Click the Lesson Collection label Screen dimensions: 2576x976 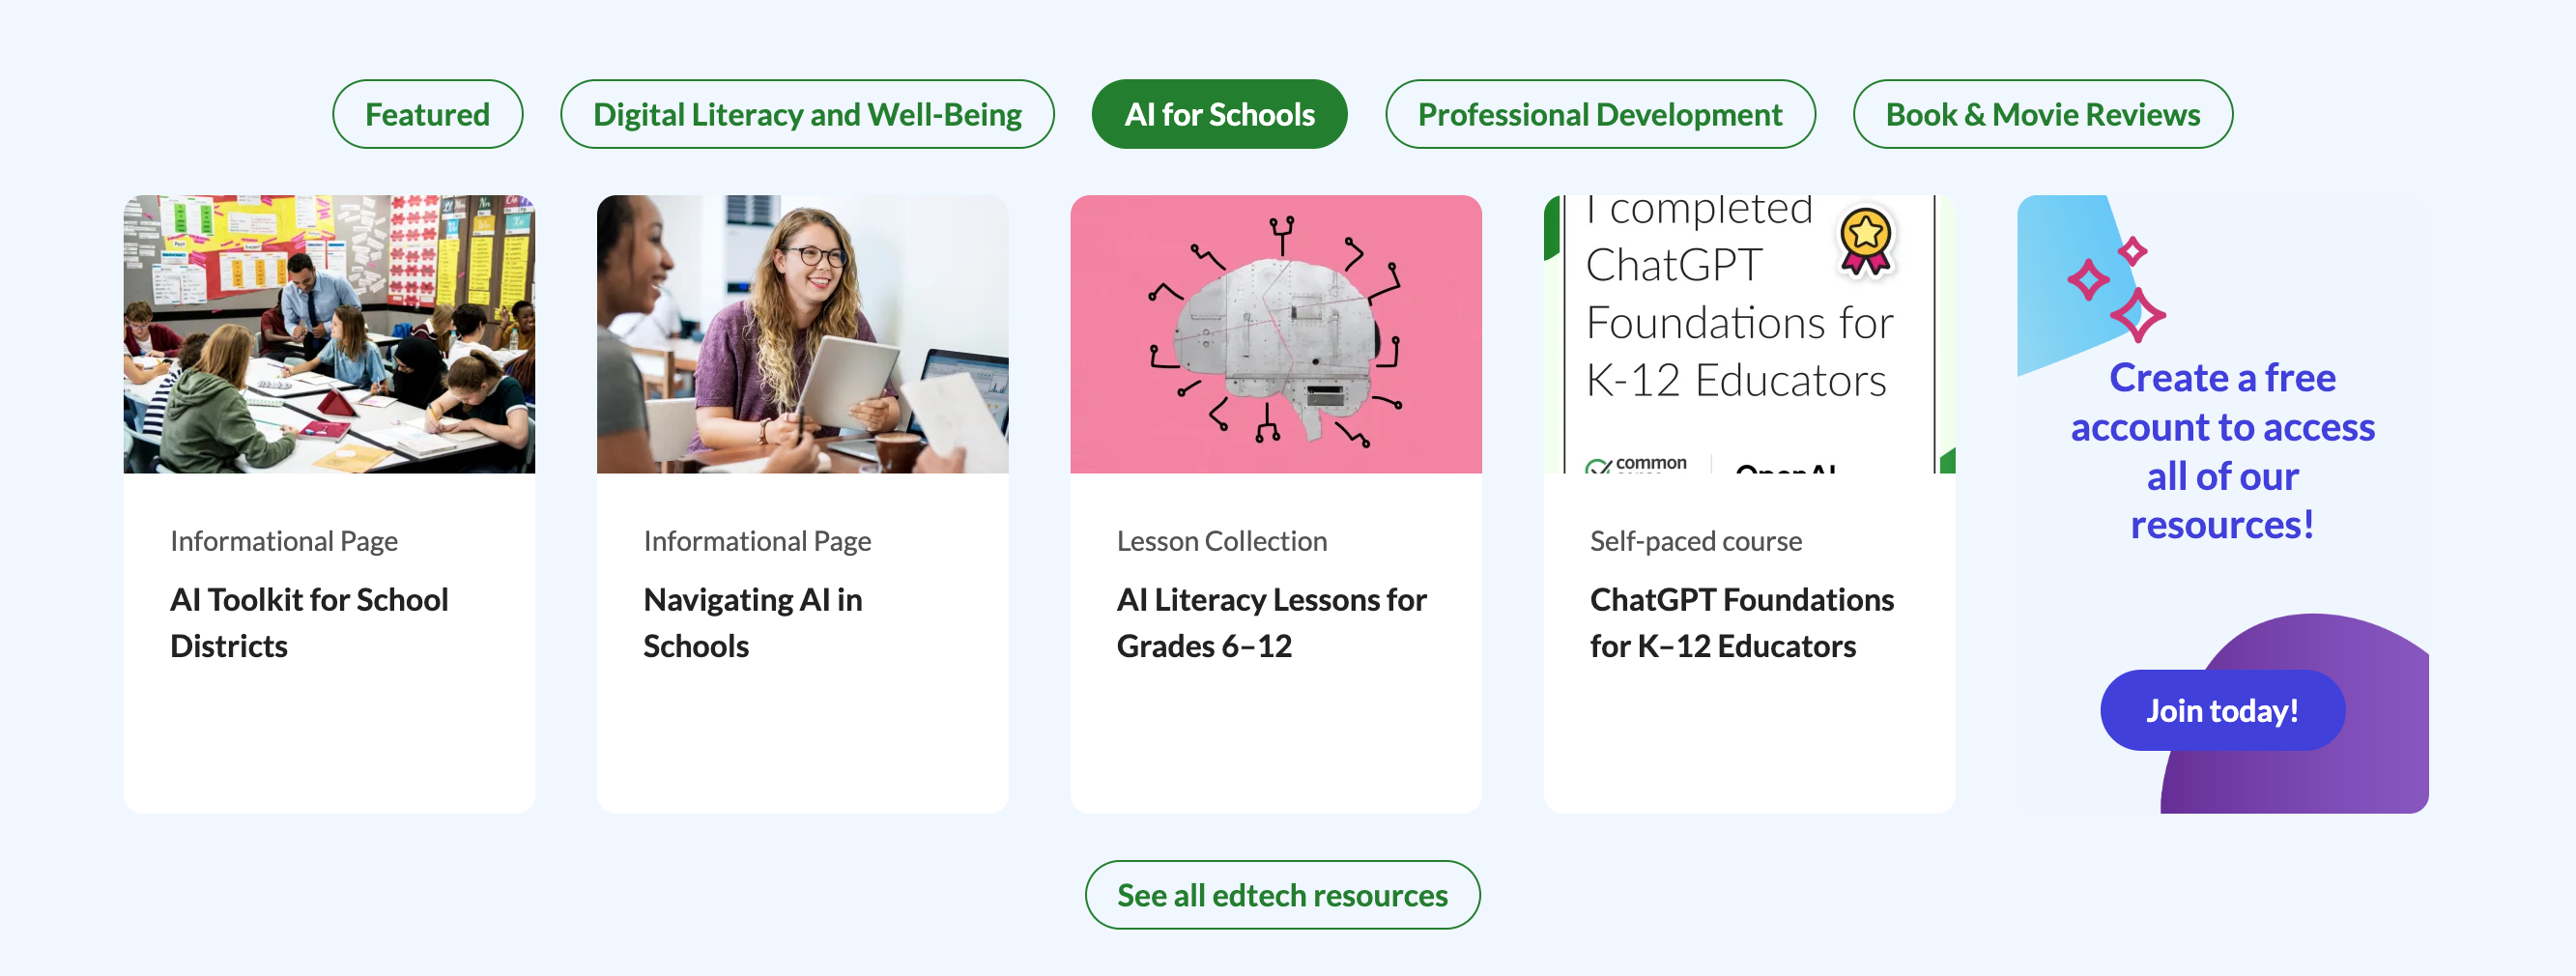pyautogui.click(x=1221, y=541)
